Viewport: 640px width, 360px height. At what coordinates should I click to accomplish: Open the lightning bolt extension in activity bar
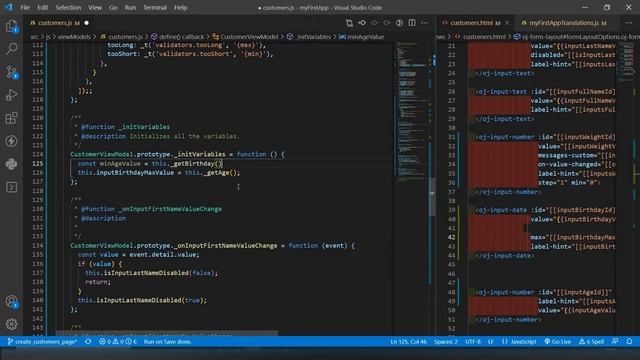pyautogui.click(x=11, y=141)
